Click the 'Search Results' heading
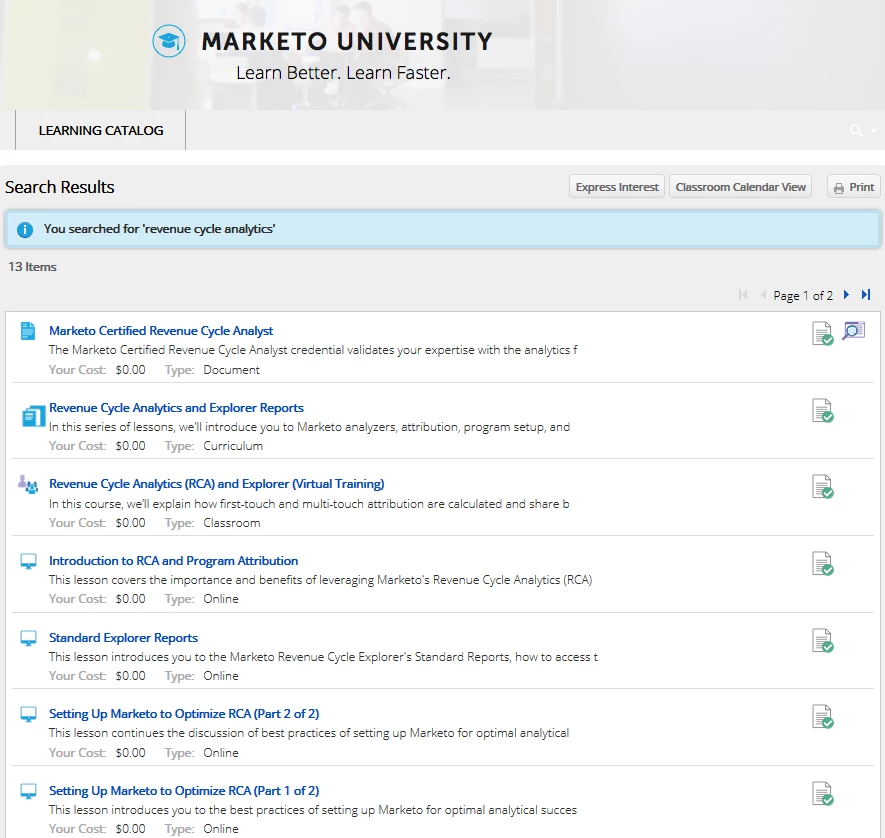 (59, 187)
